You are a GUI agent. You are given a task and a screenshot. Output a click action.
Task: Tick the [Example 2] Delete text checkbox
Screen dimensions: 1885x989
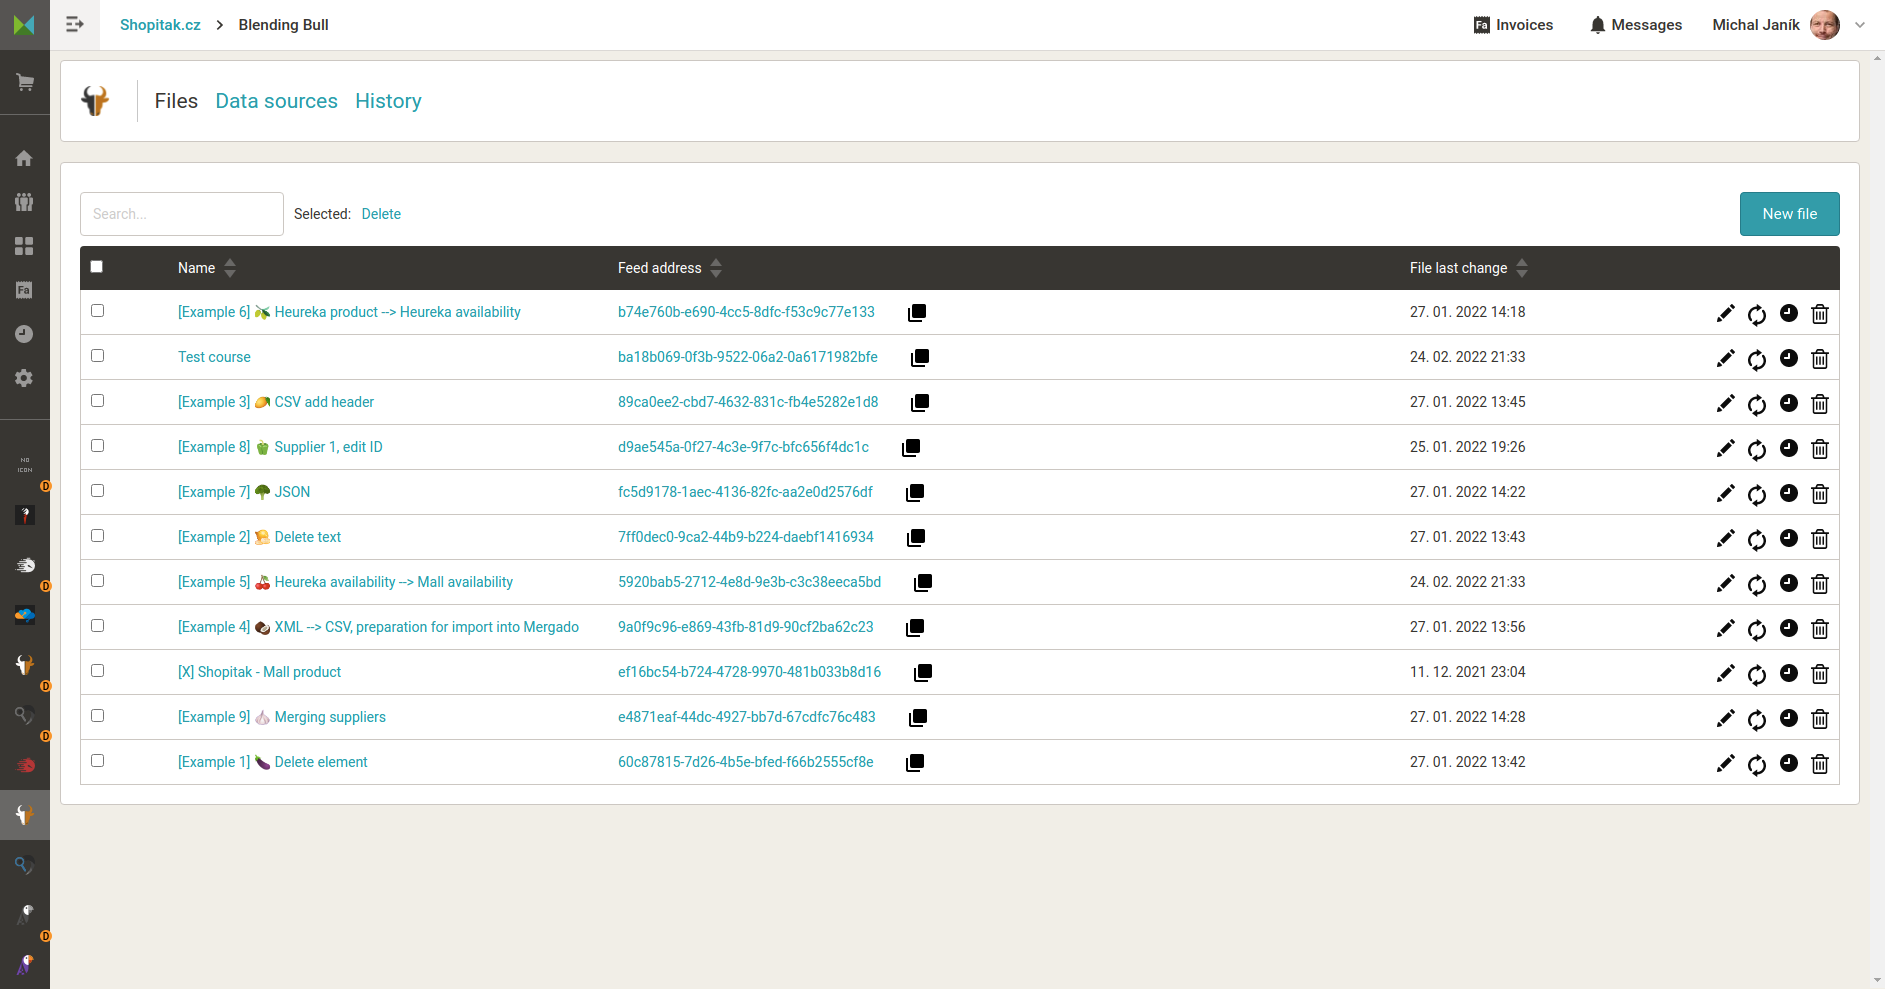97,536
